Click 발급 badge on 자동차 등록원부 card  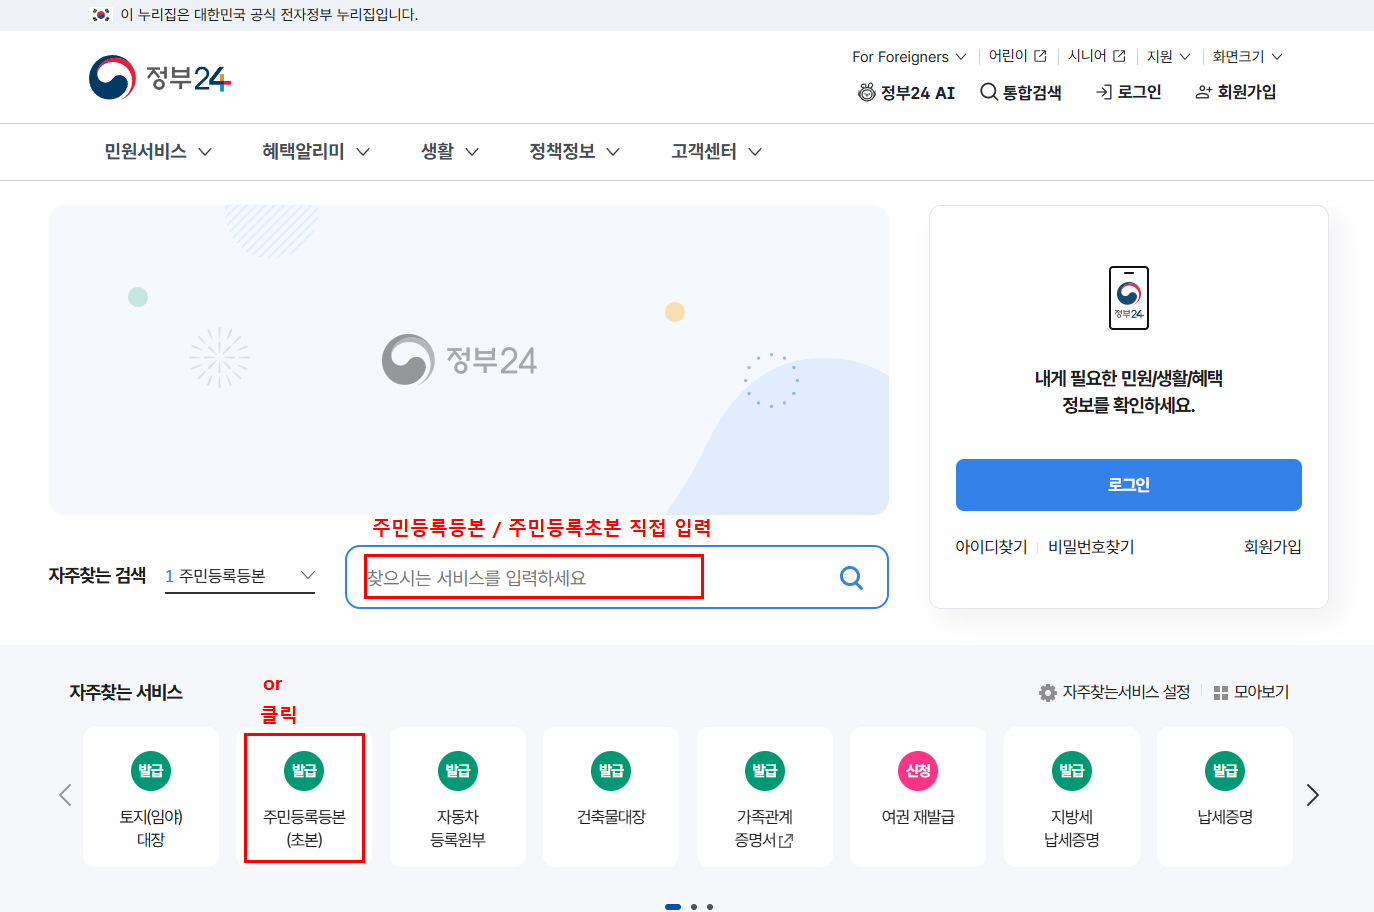458,771
